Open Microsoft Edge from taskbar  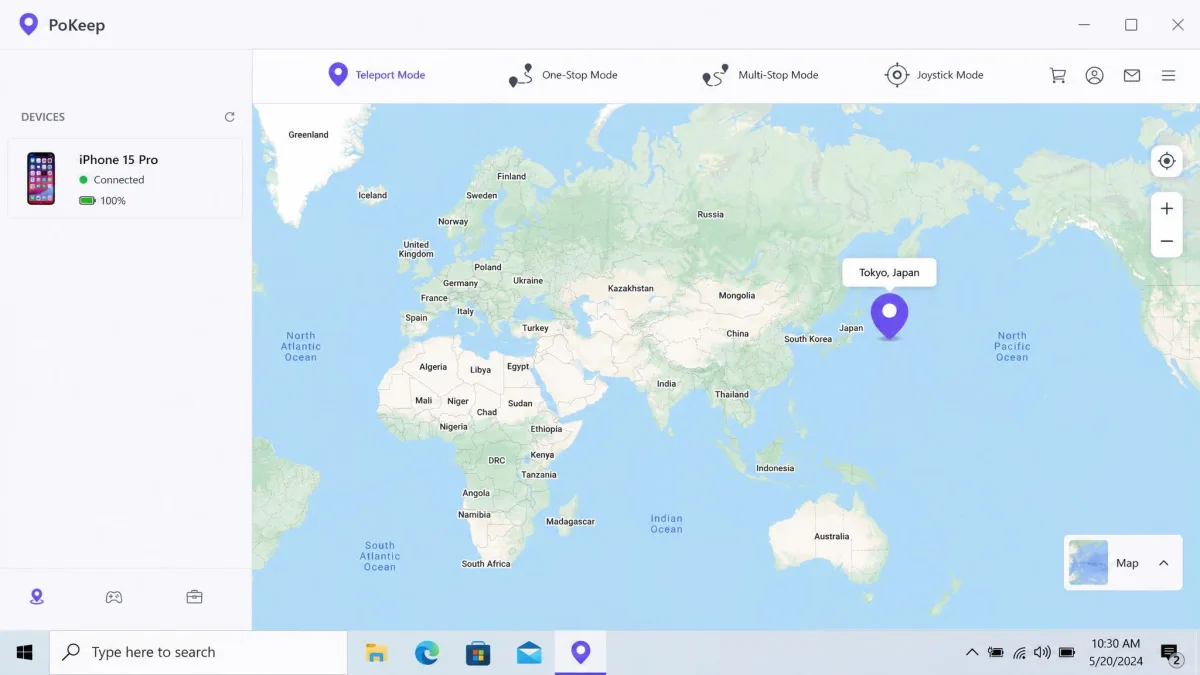427,653
